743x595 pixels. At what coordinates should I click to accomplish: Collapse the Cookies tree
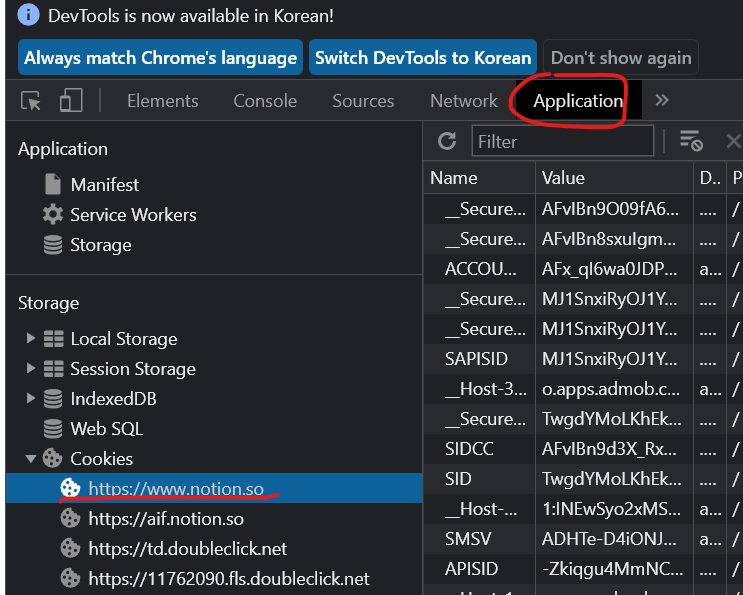(31, 459)
